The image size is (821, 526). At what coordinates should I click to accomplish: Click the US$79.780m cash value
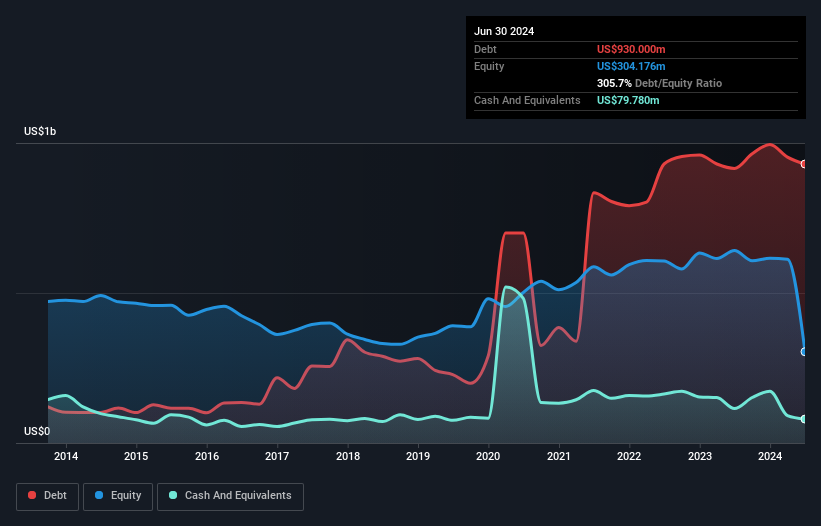click(x=628, y=100)
